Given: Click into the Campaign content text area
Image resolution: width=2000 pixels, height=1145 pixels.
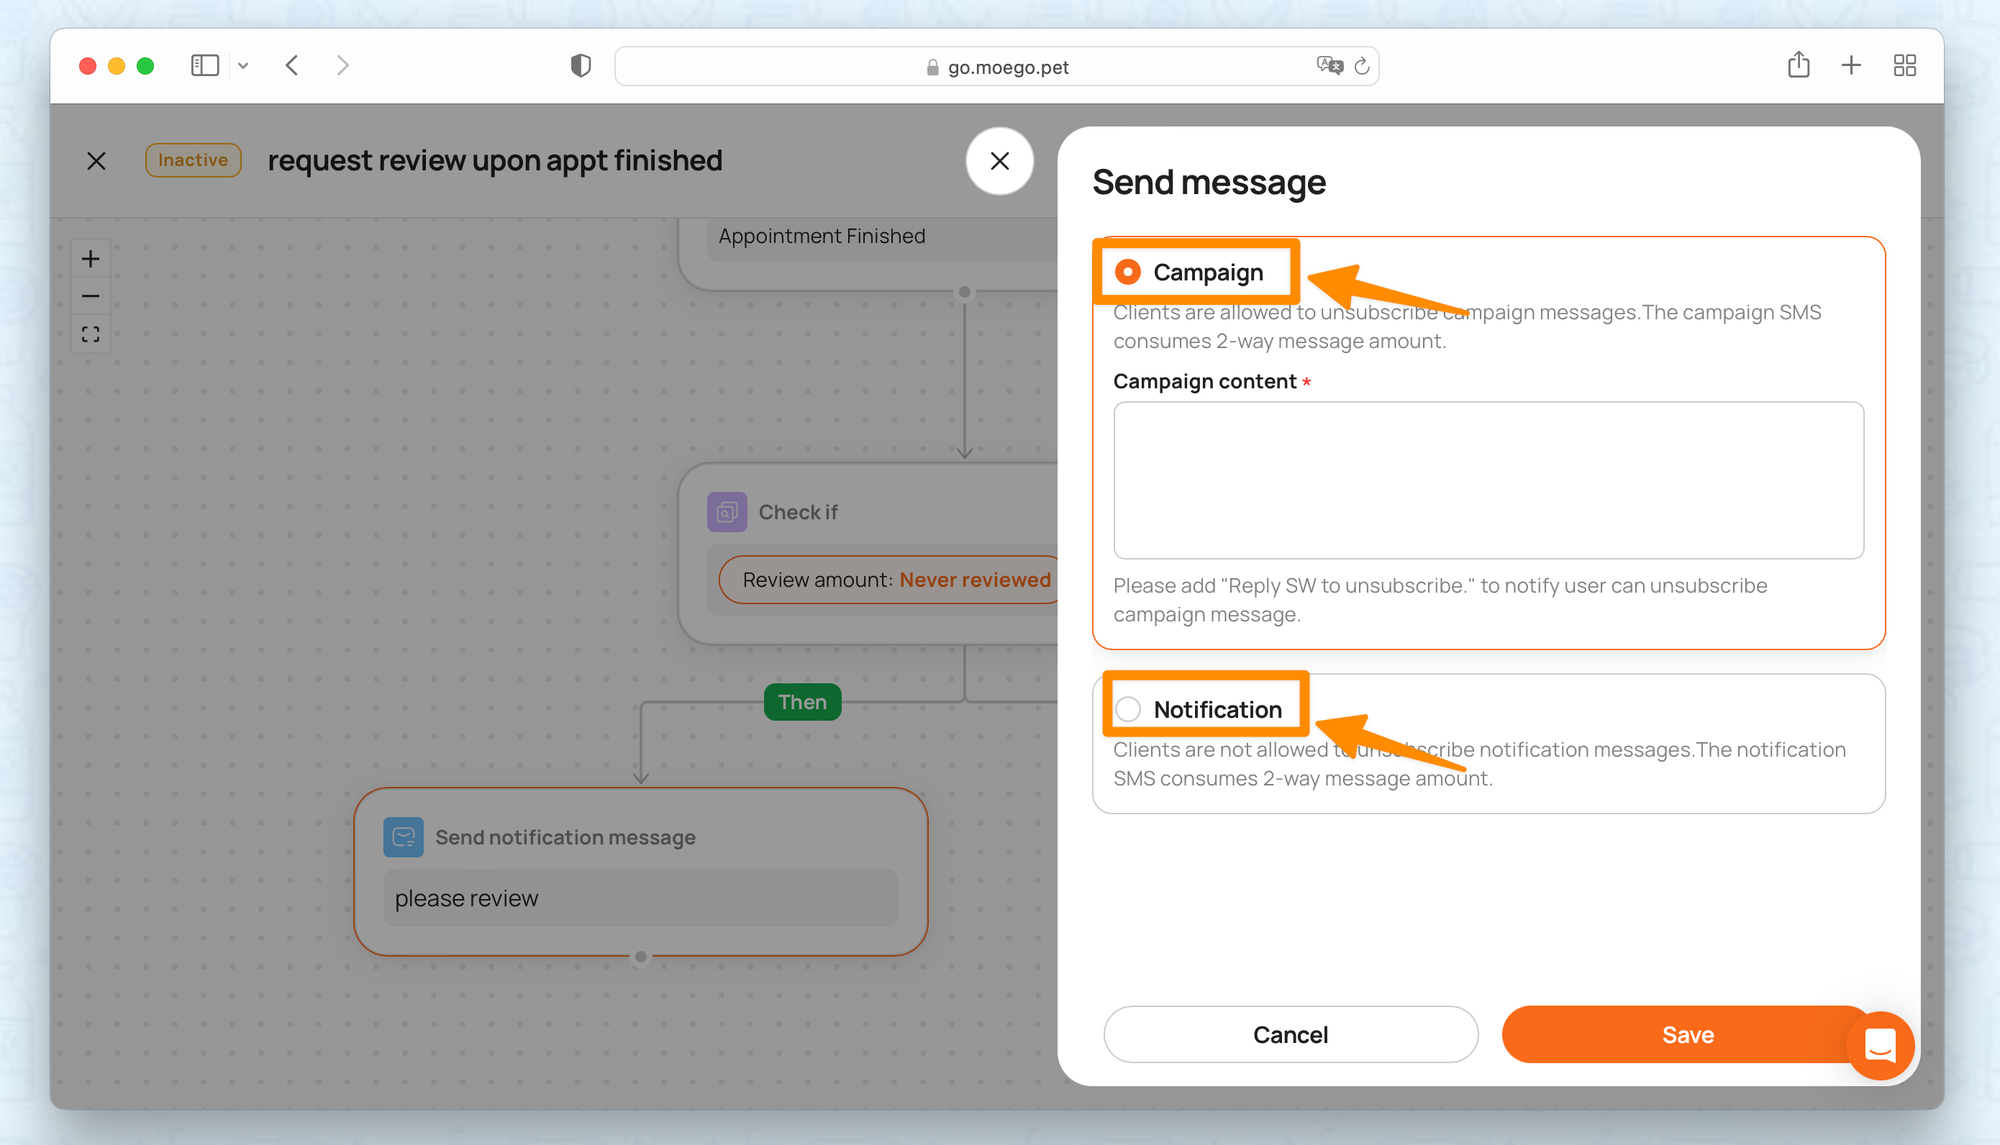Looking at the screenshot, I should 1488,480.
